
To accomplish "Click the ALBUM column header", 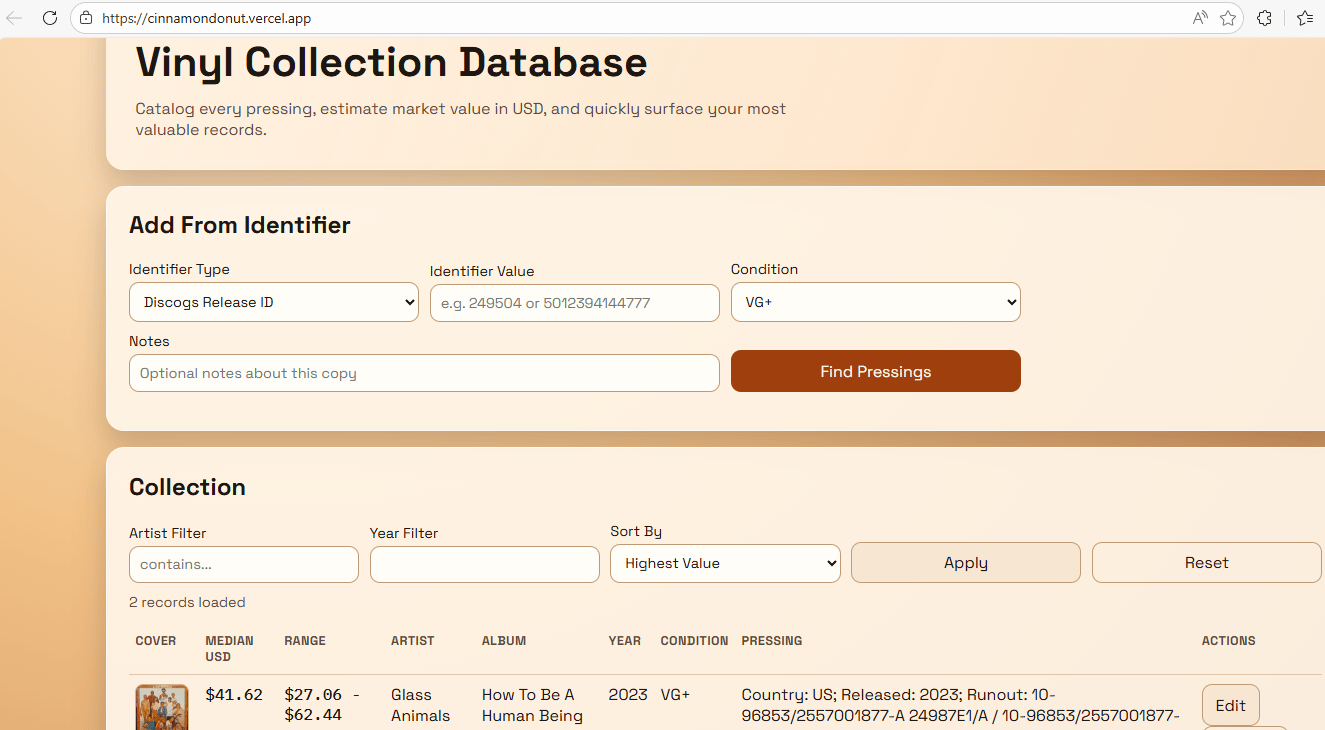I will click(x=504, y=641).
